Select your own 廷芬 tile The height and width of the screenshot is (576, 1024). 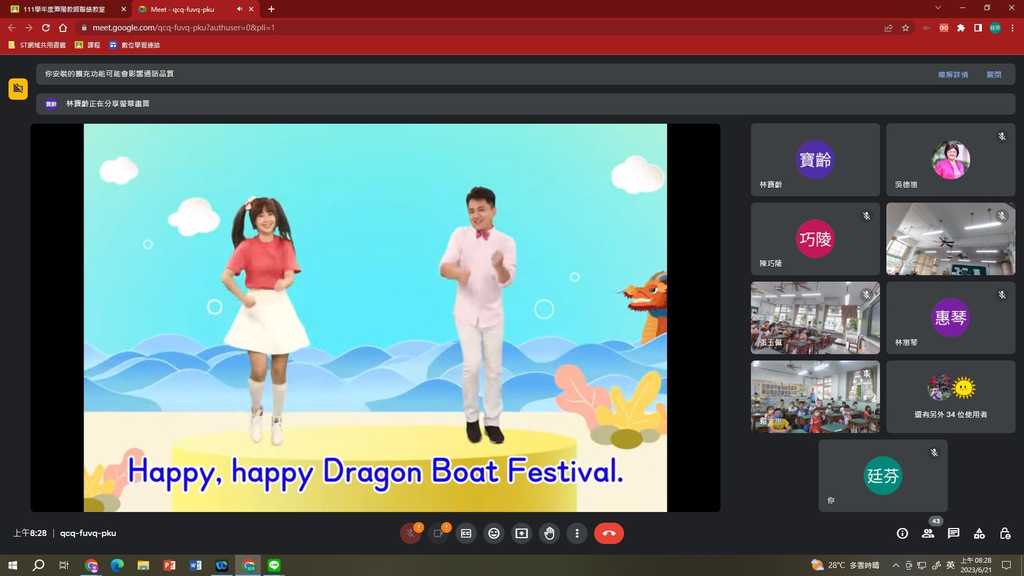pyautogui.click(x=883, y=475)
